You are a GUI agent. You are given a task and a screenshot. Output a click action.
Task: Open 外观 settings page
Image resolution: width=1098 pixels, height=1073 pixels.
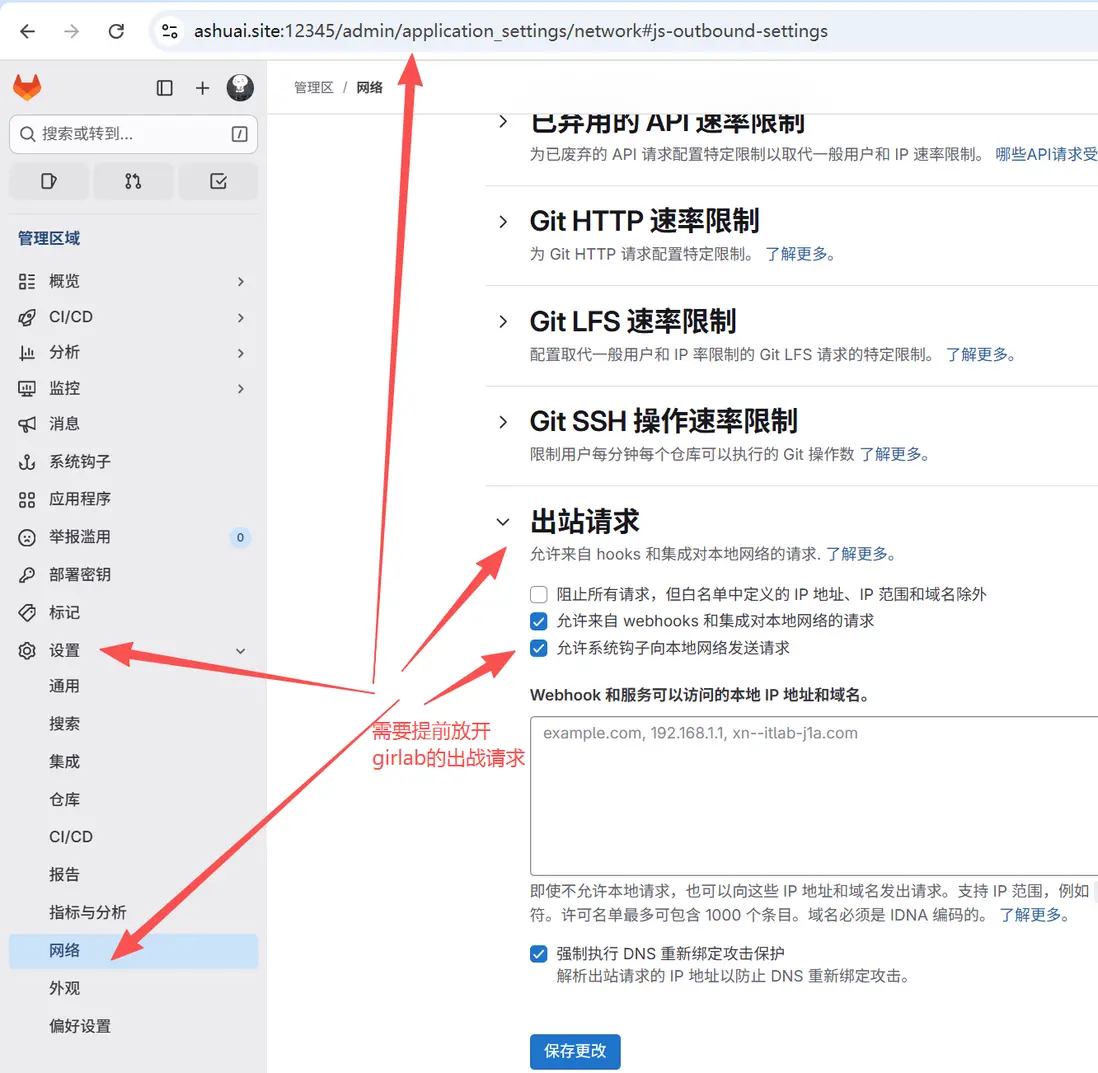point(64,988)
